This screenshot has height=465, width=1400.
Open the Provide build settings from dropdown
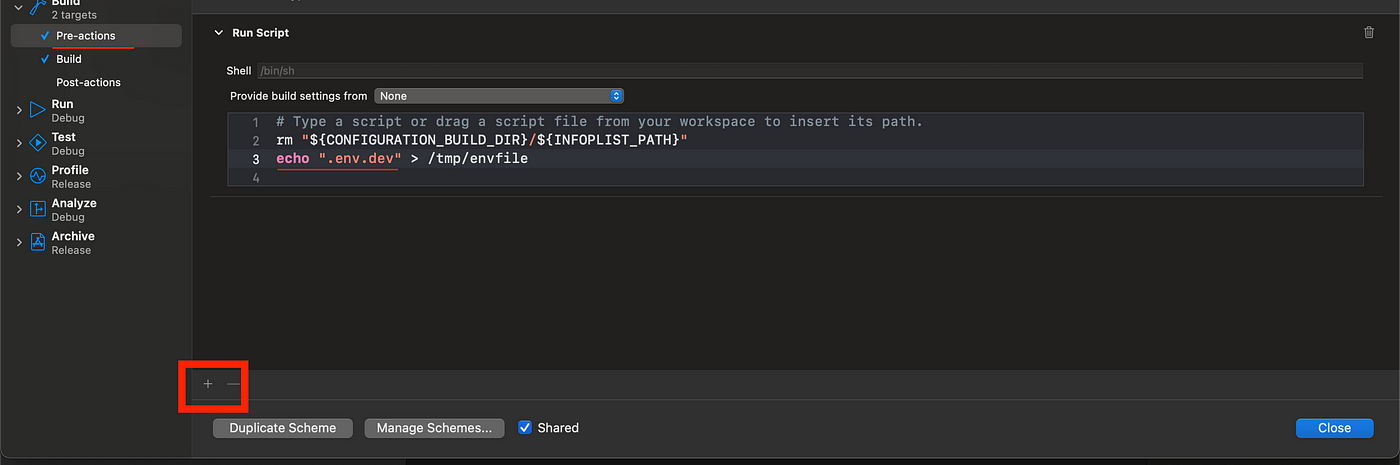[499, 96]
